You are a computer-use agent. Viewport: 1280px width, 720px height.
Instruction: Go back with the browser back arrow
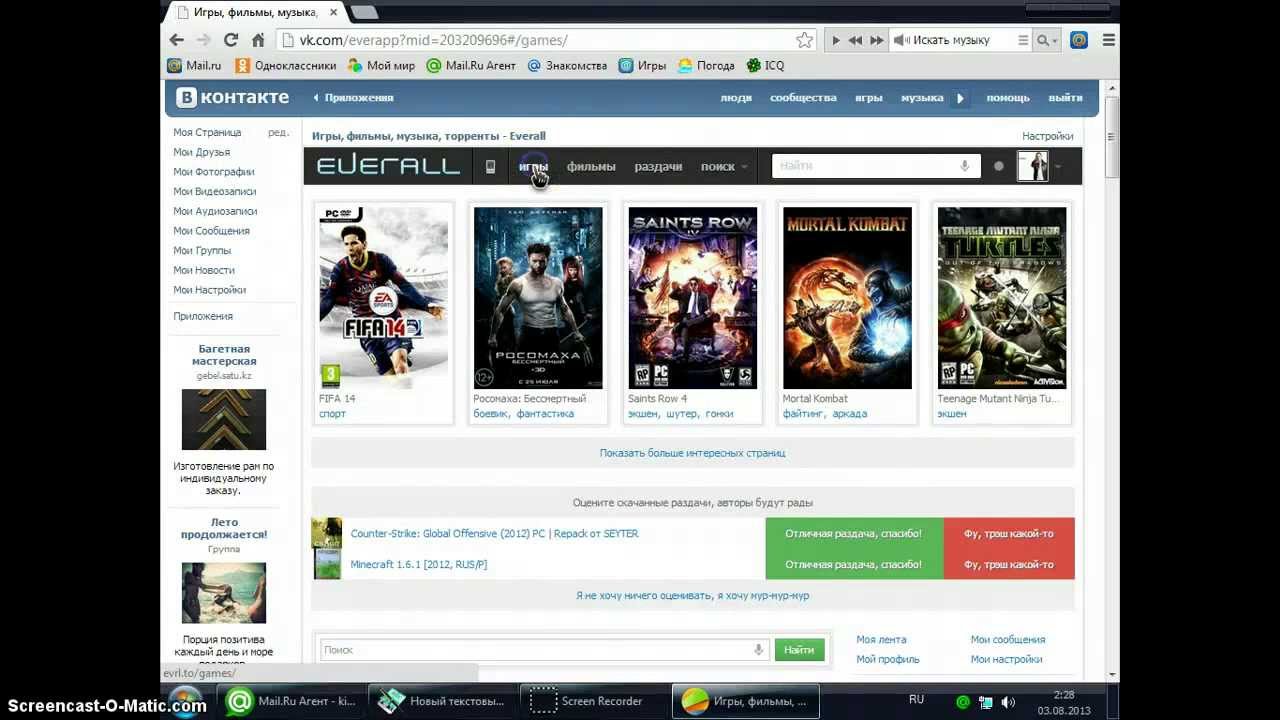click(177, 40)
